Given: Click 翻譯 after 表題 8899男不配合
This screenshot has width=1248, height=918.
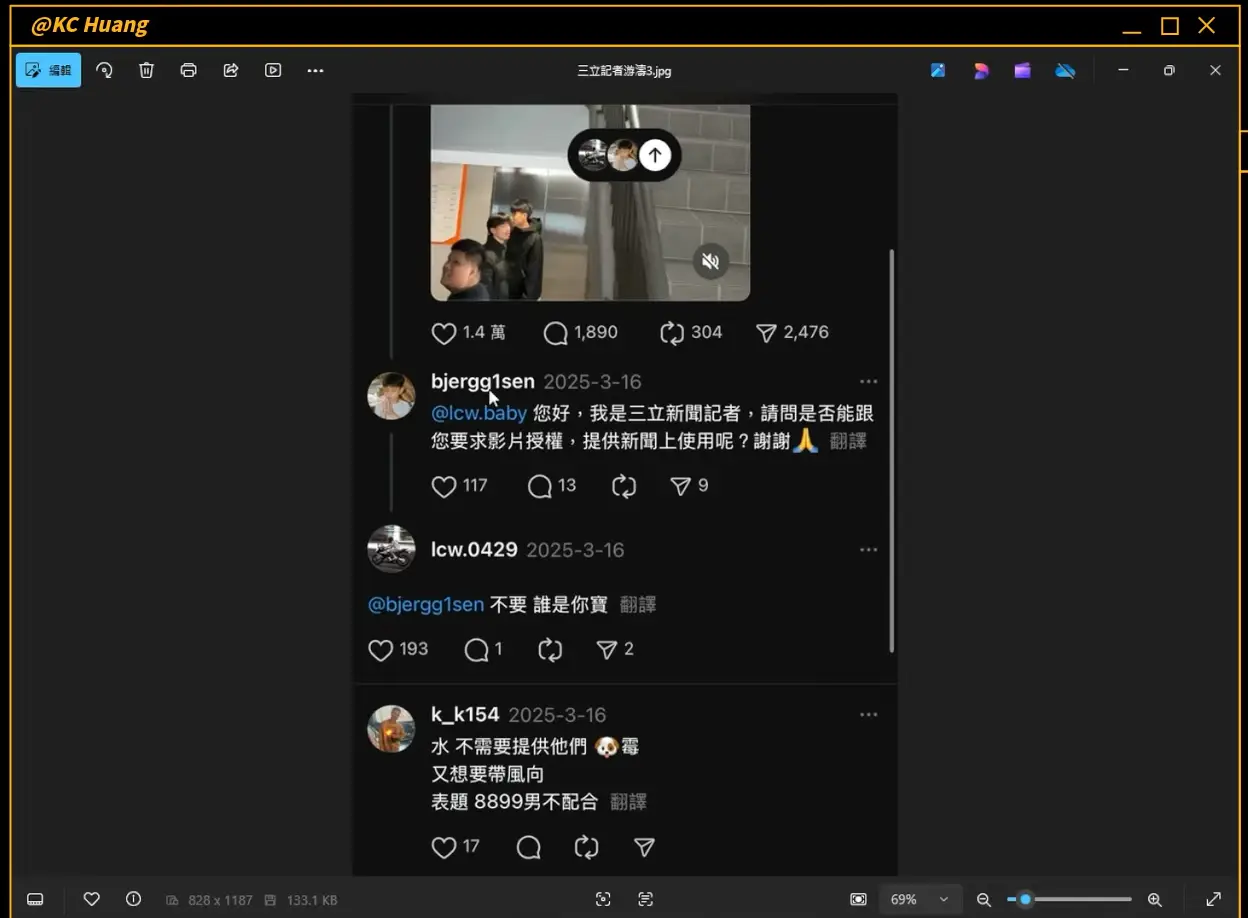Looking at the screenshot, I should [629, 802].
